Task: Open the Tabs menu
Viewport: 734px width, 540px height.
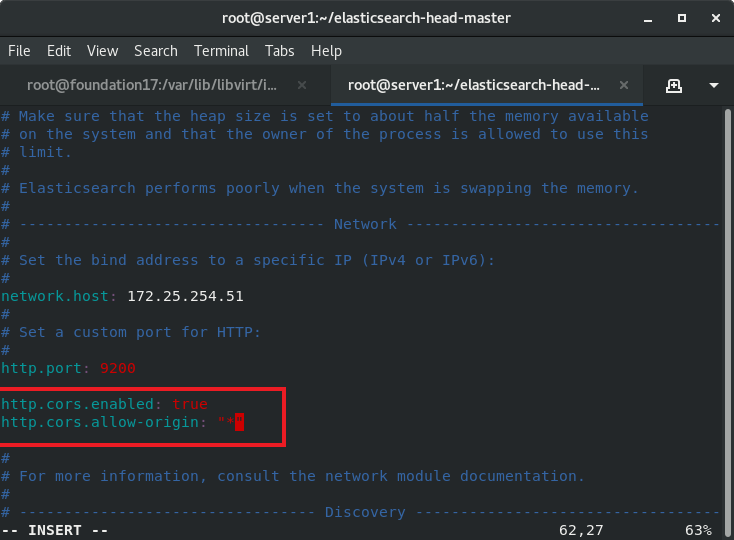Action: [x=279, y=51]
